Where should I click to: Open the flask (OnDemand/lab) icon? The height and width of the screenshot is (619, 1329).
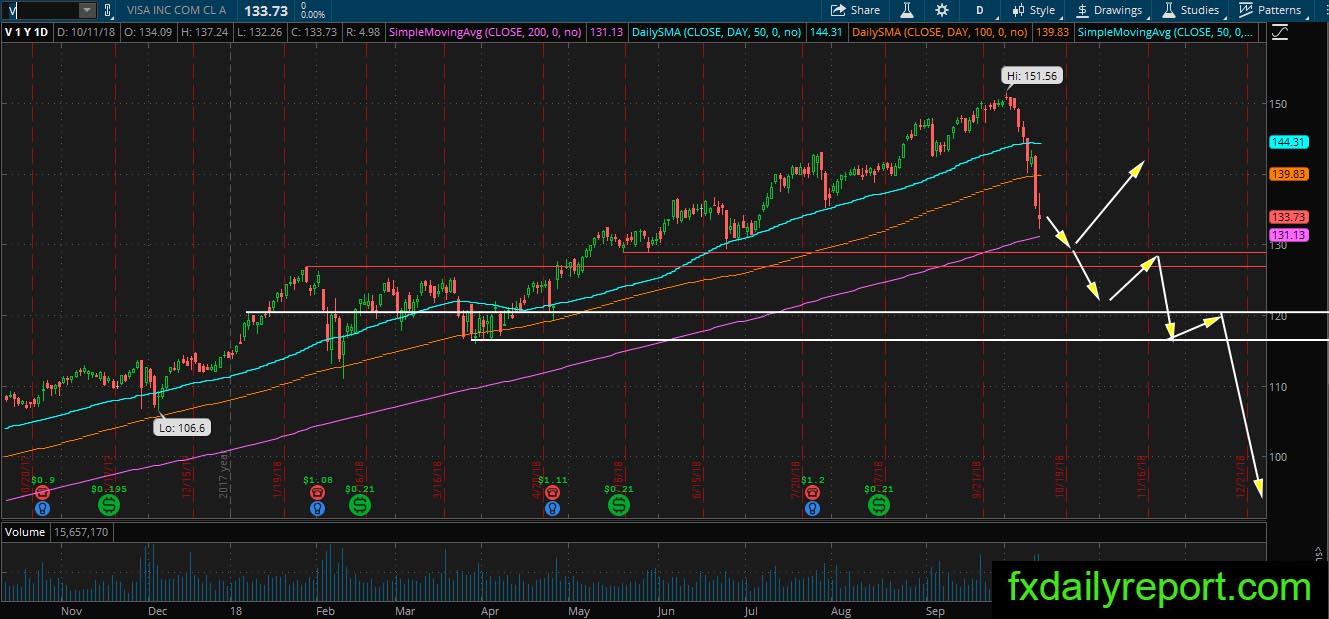click(x=908, y=10)
